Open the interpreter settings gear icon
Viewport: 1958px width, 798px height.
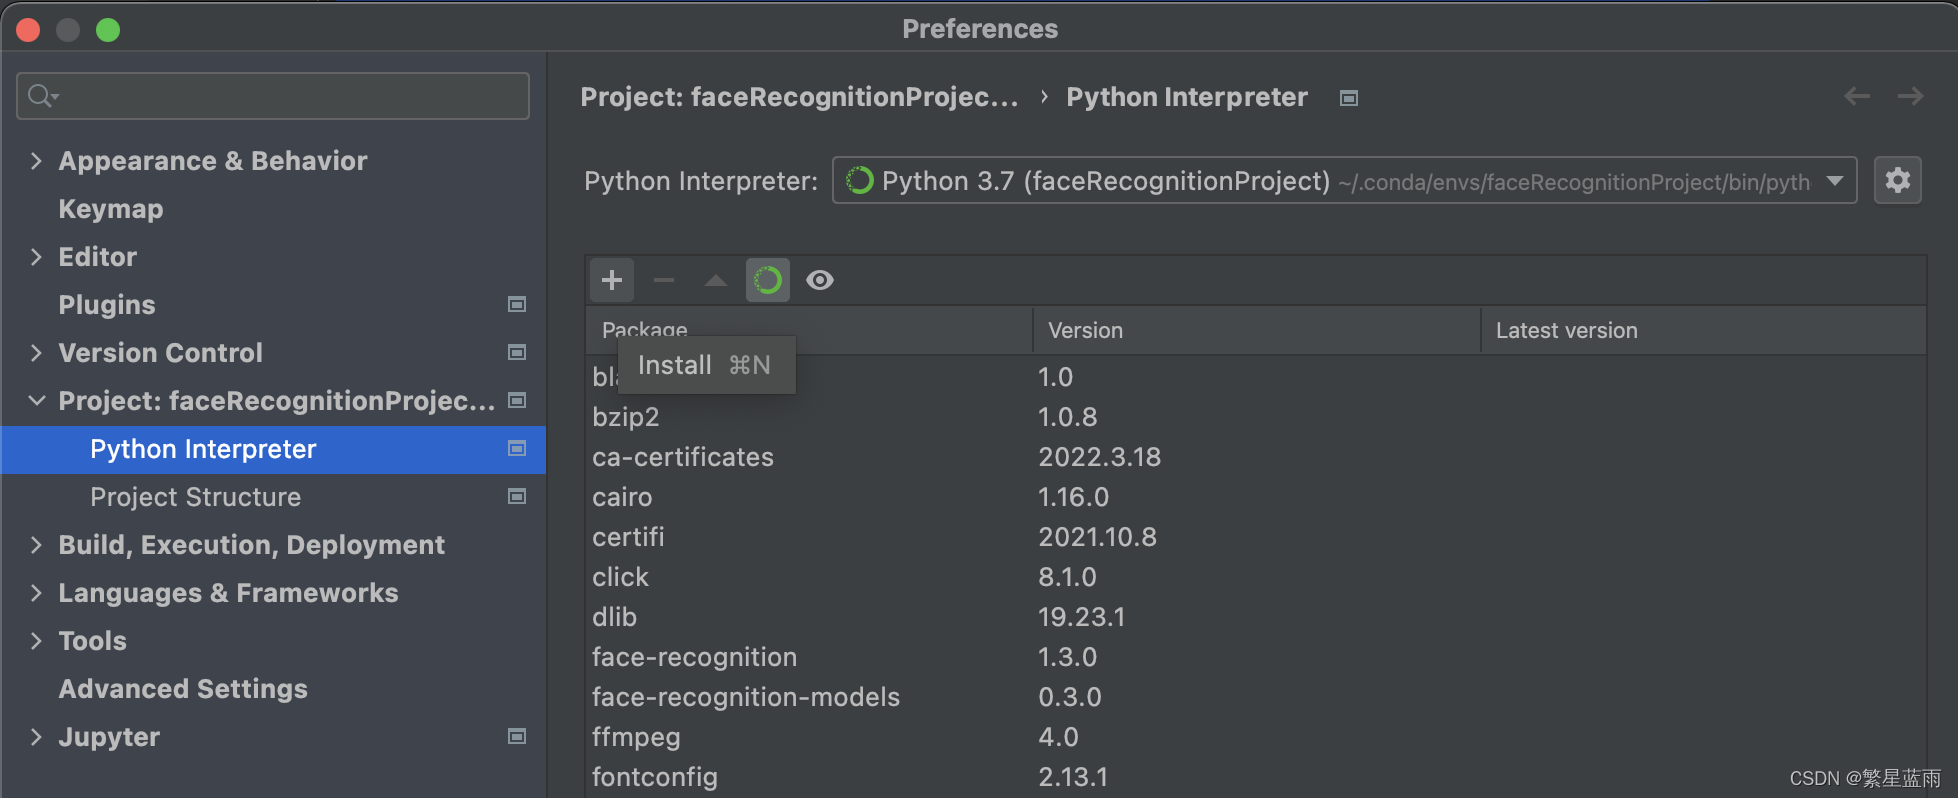tap(1897, 181)
